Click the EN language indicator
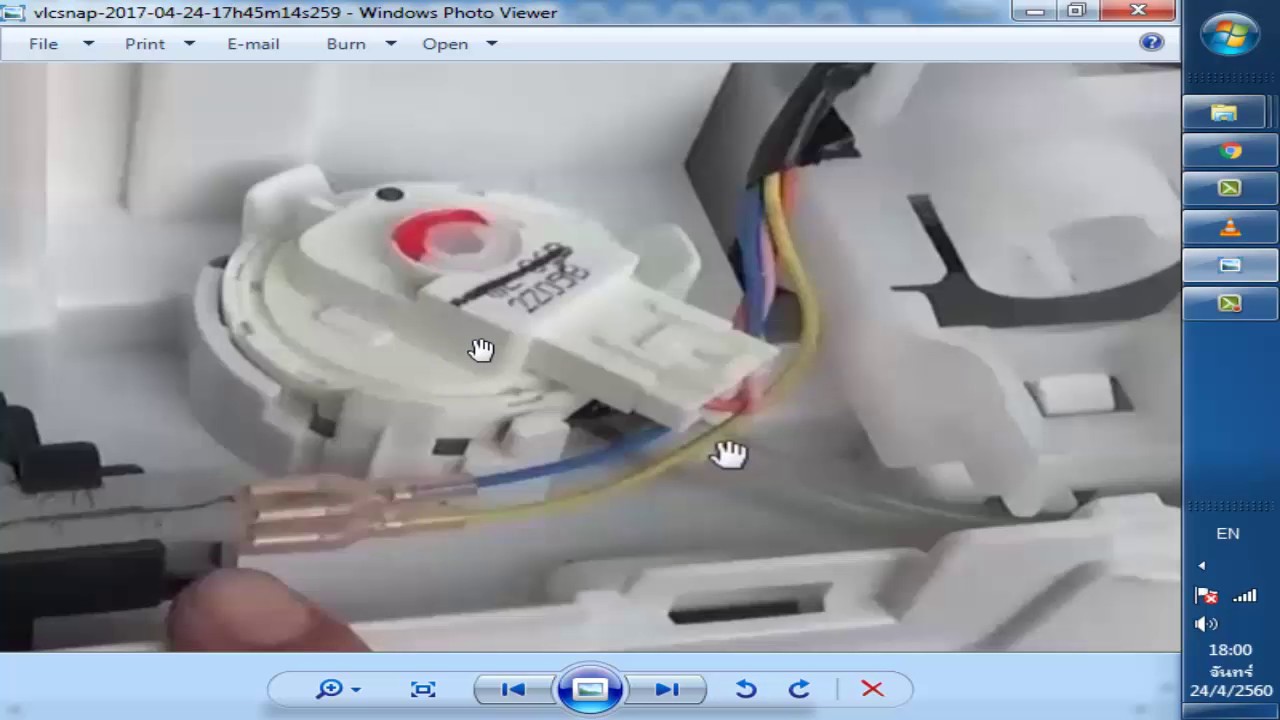Viewport: 1280px width, 720px height. 1228,533
